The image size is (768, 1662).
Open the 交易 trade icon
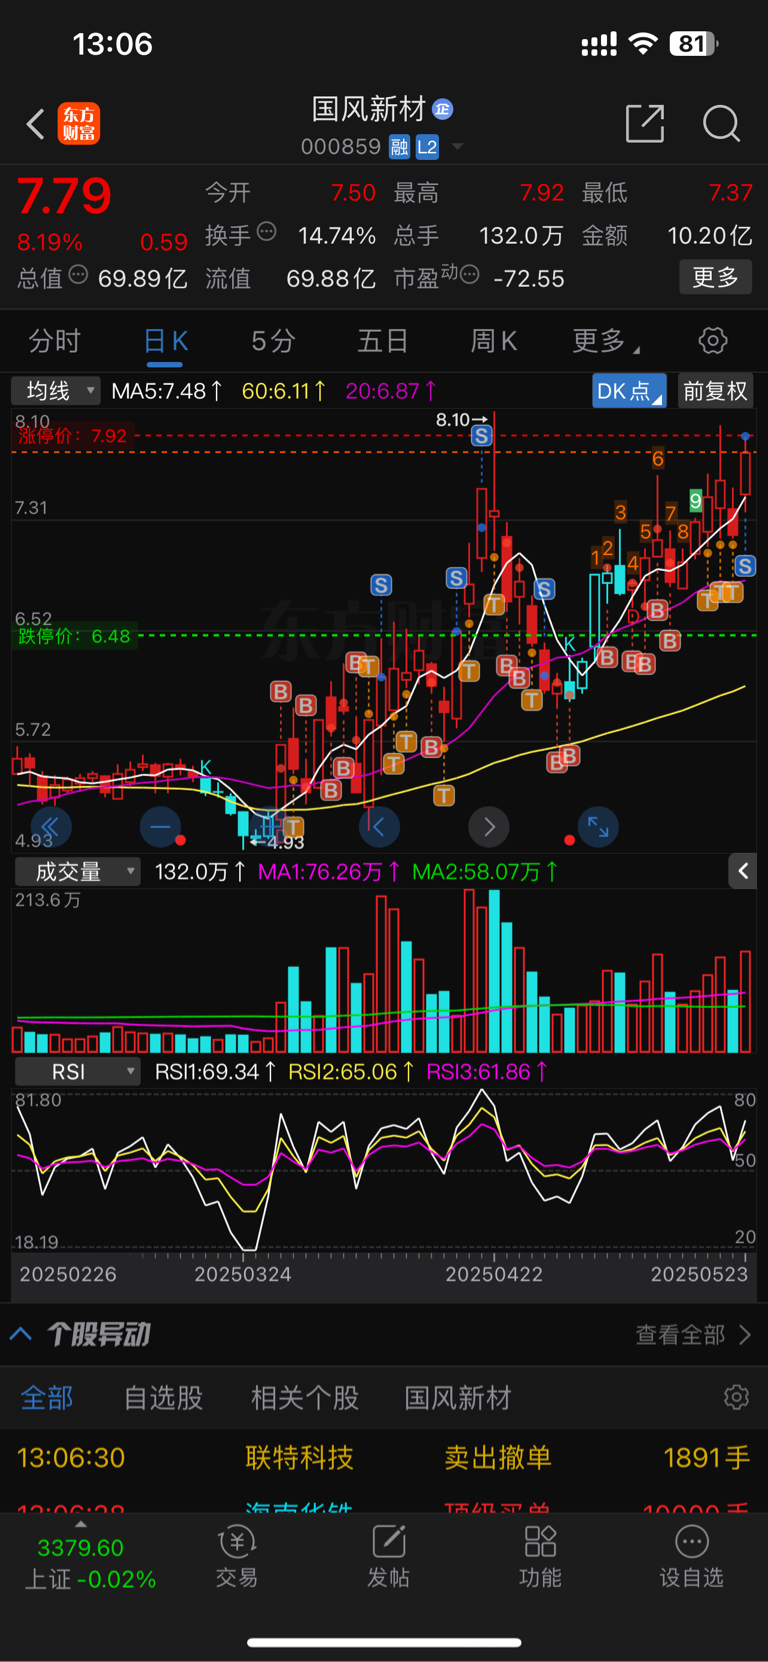point(237,1557)
